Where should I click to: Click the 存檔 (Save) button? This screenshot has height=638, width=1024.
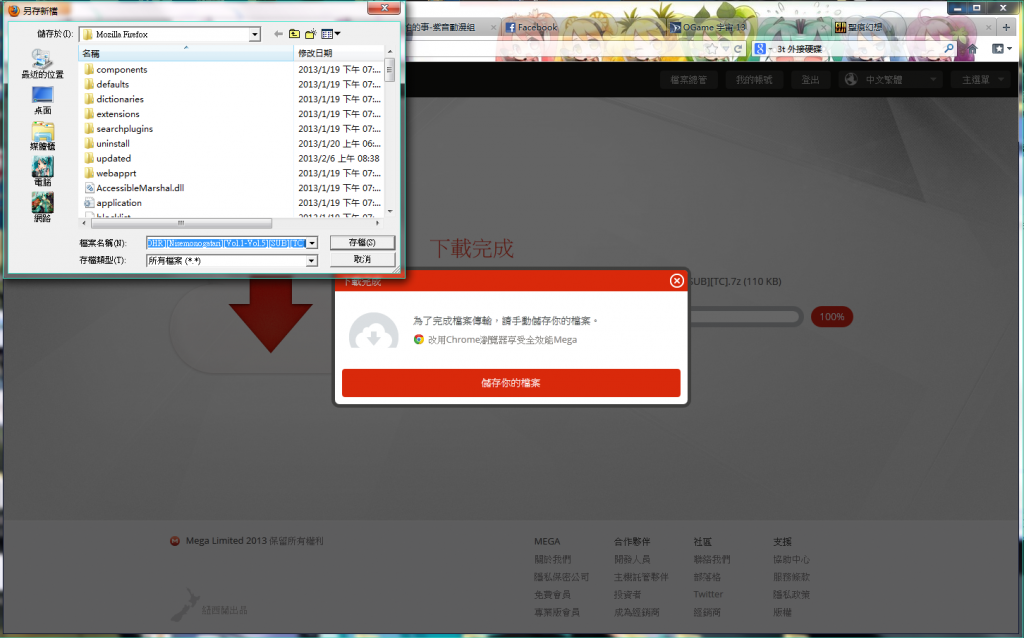(362, 243)
